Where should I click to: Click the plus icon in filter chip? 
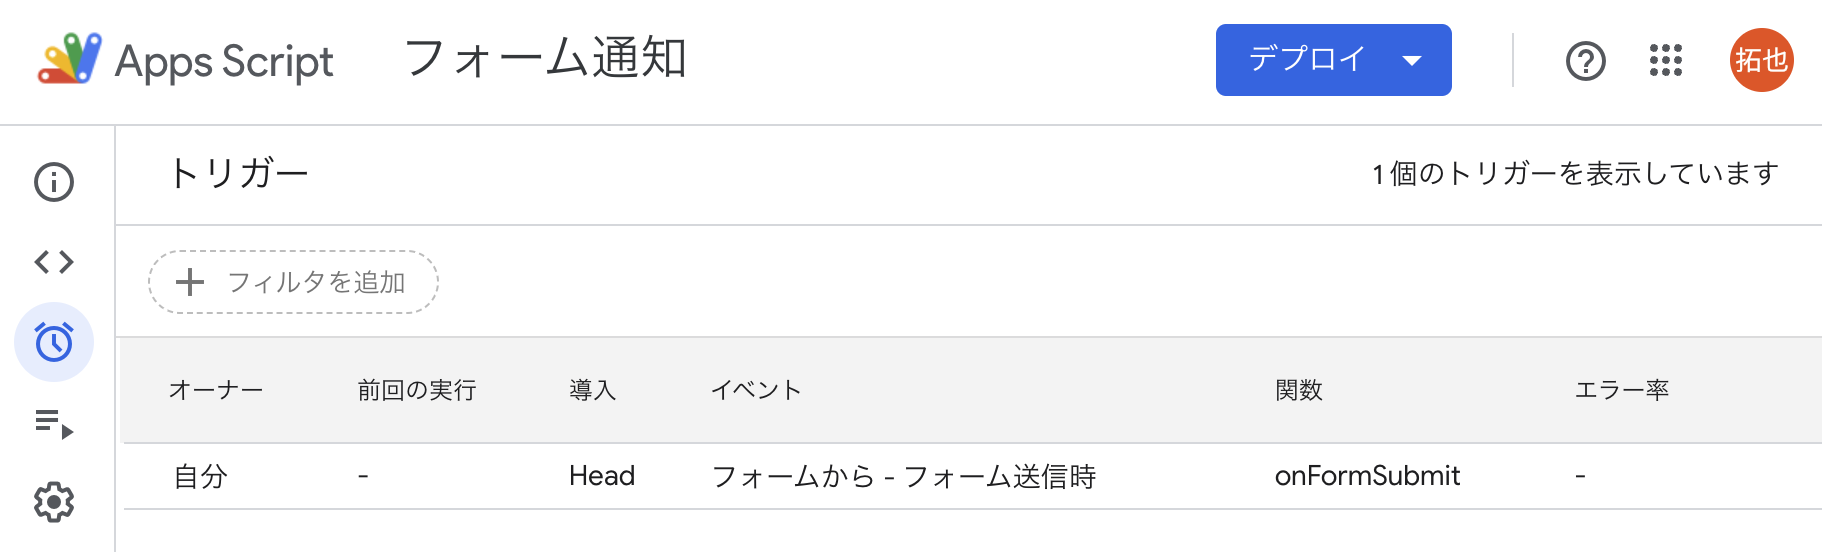coord(190,282)
